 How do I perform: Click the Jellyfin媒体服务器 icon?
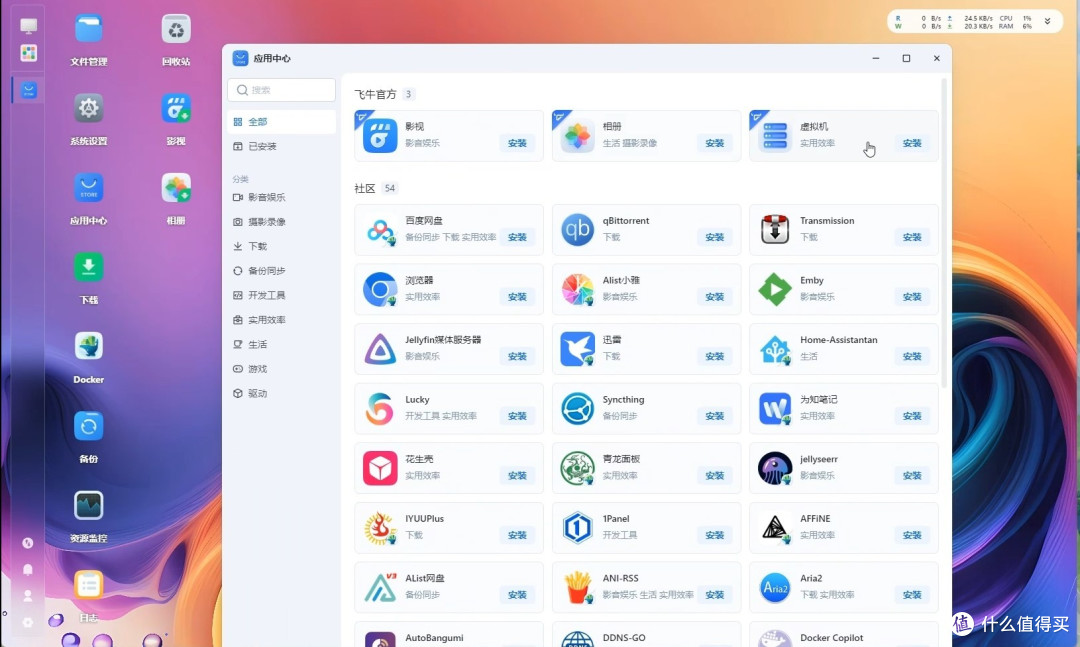coord(380,349)
